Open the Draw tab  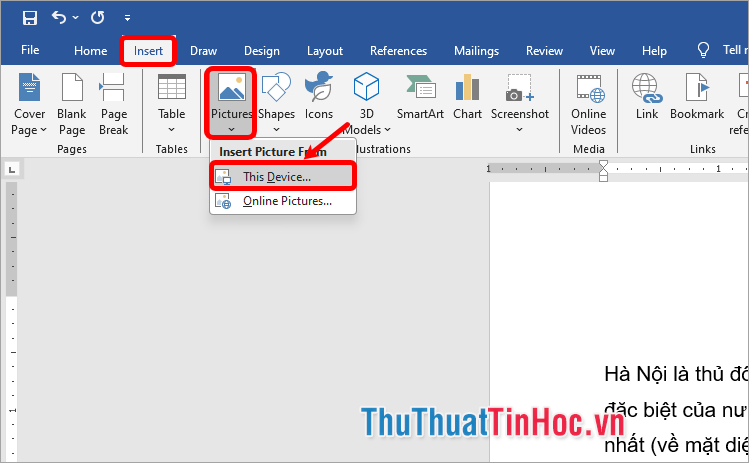click(x=203, y=51)
